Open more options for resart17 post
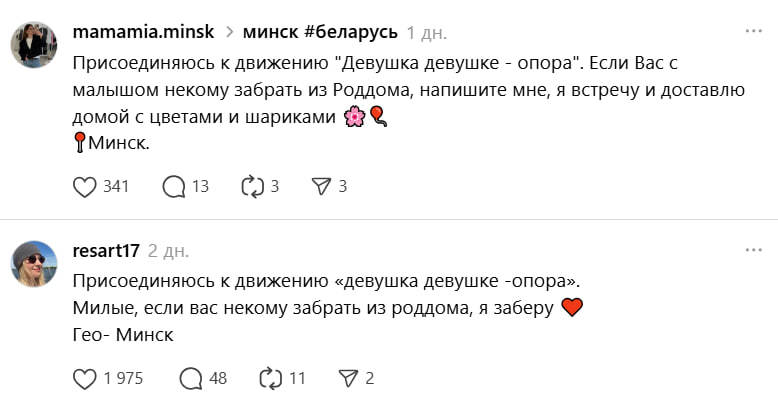778x409 pixels. 753,249
